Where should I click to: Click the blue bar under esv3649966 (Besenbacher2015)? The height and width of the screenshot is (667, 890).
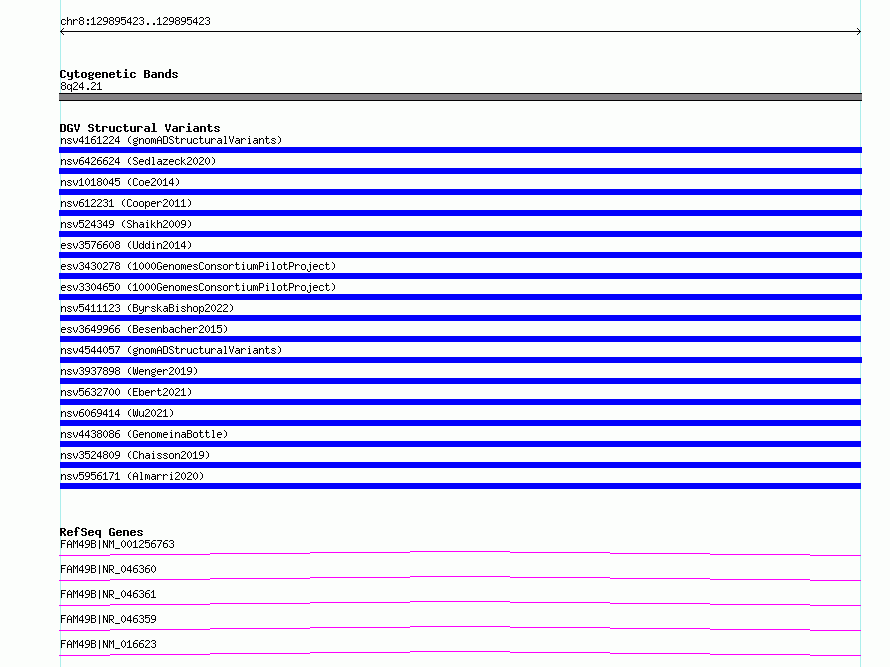point(460,339)
